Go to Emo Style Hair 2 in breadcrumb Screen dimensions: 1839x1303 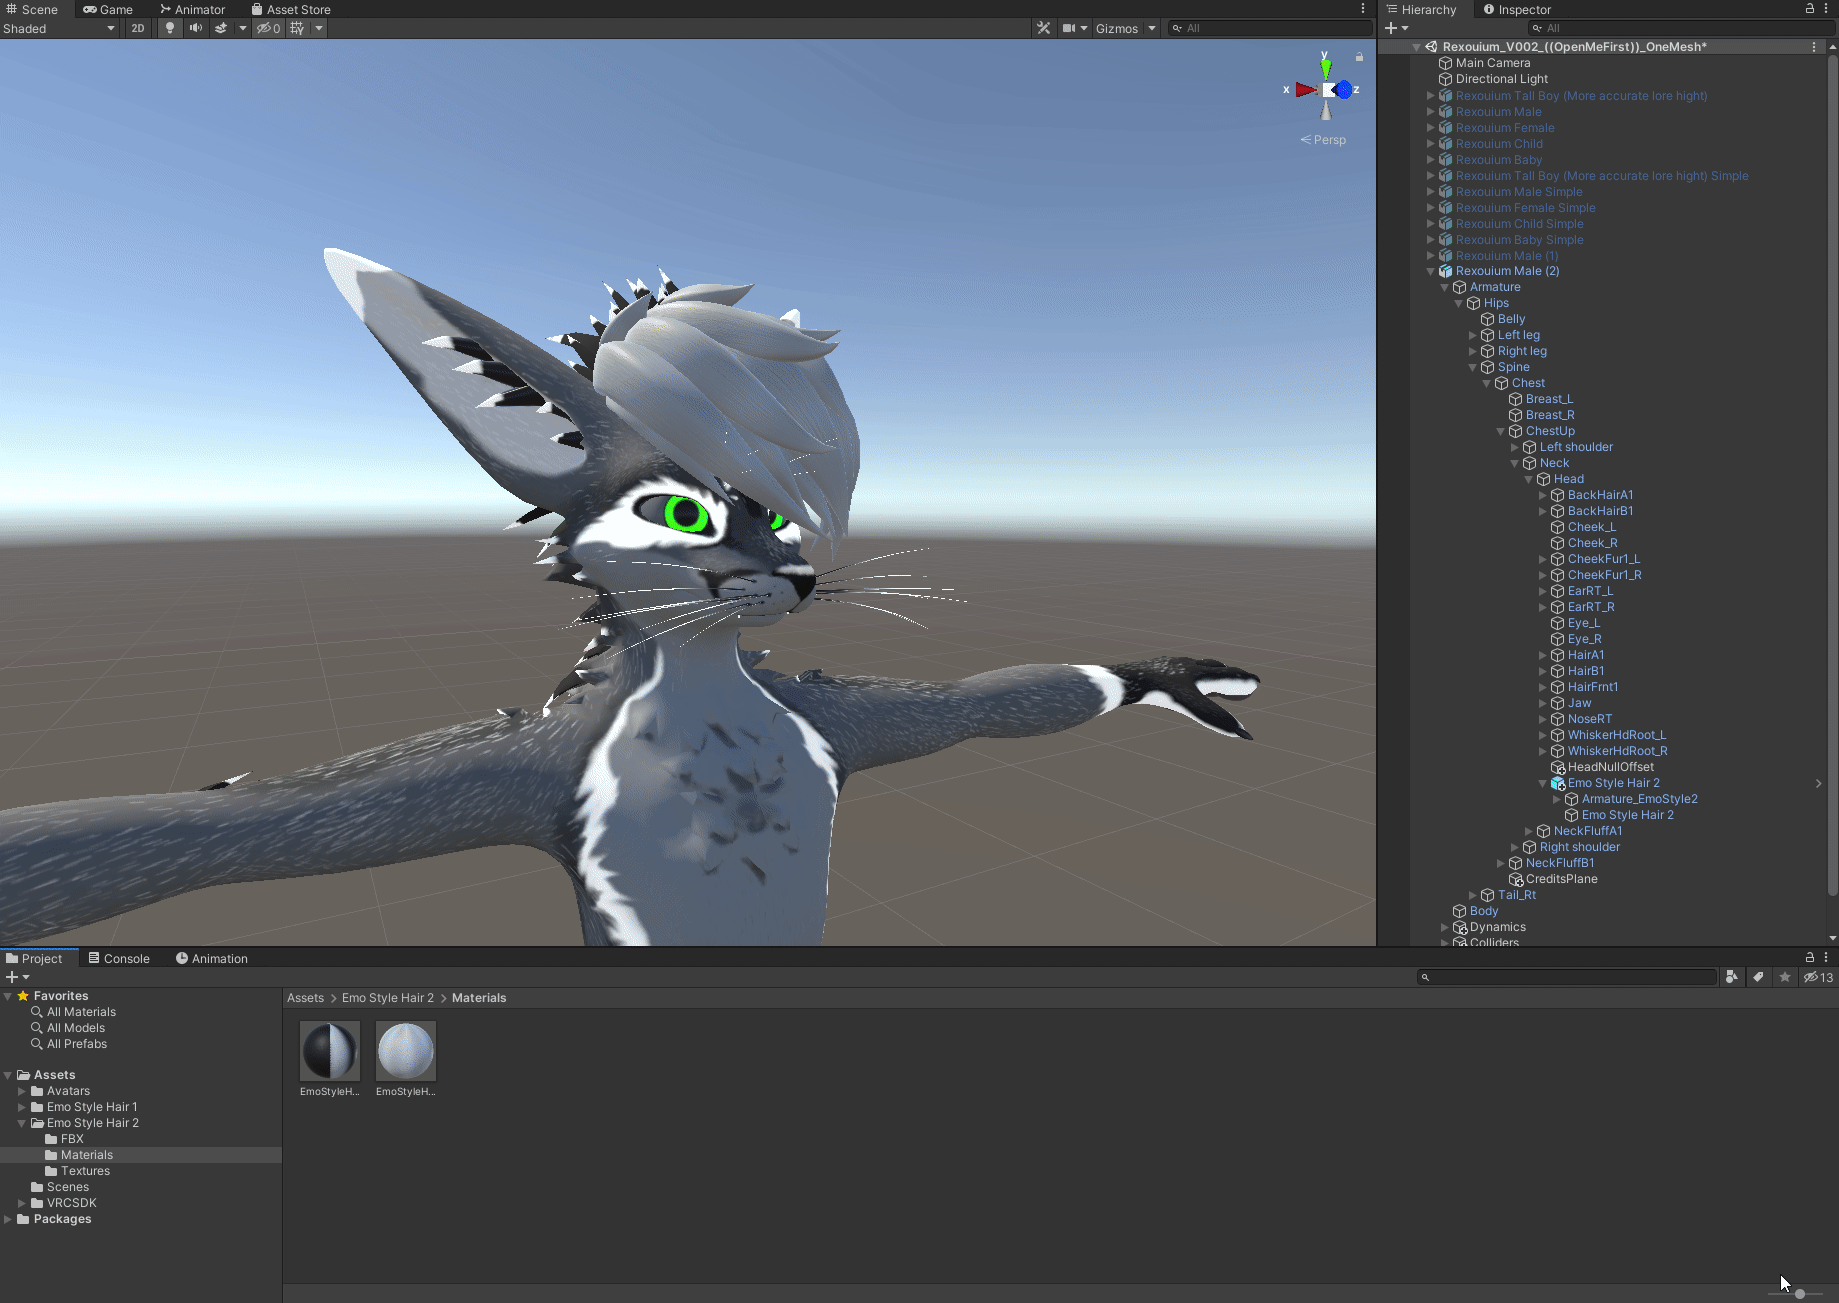click(388, 998)
